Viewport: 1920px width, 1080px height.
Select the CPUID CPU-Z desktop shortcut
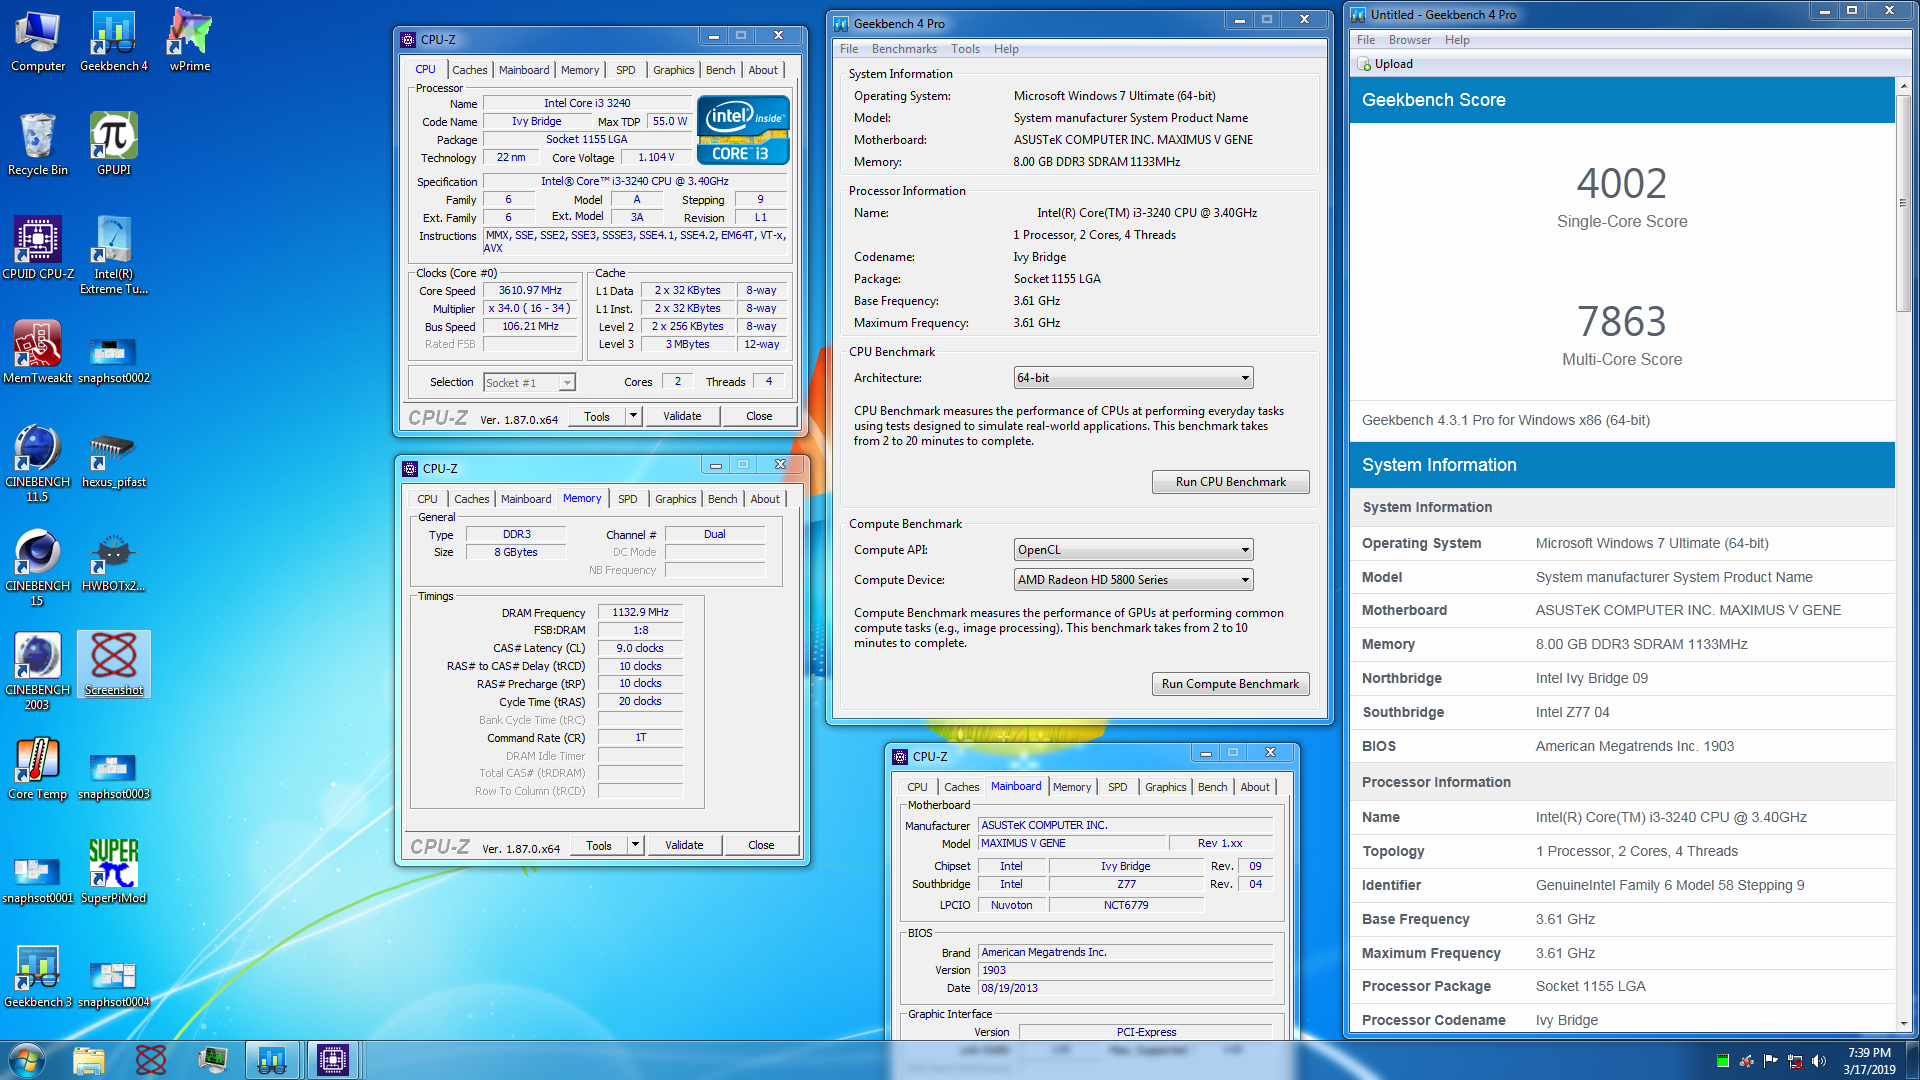tap(38, 250)
